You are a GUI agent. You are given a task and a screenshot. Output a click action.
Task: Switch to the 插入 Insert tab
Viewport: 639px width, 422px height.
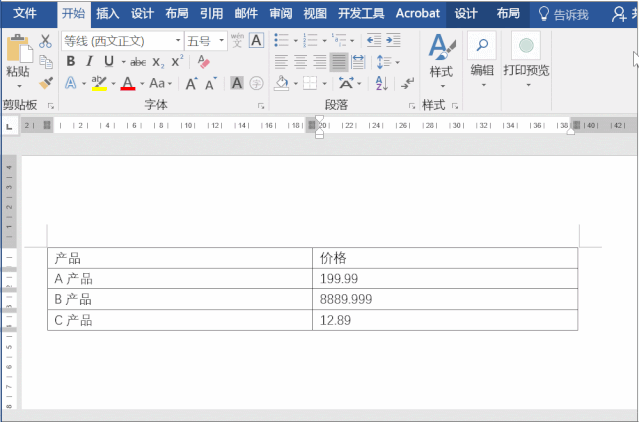[108, 14]
